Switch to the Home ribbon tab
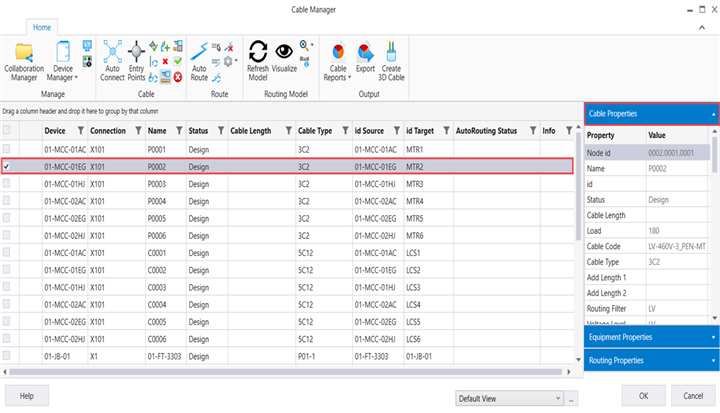Viewport: 720px width, 413px height. pos(42,28)
